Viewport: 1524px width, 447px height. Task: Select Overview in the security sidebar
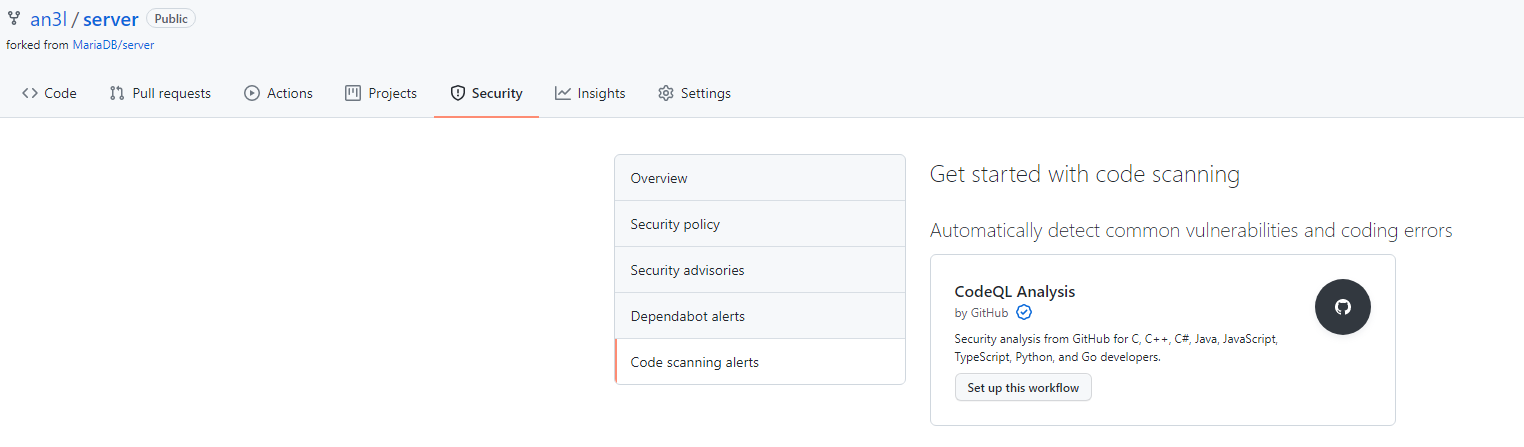[x=659, y=178]
